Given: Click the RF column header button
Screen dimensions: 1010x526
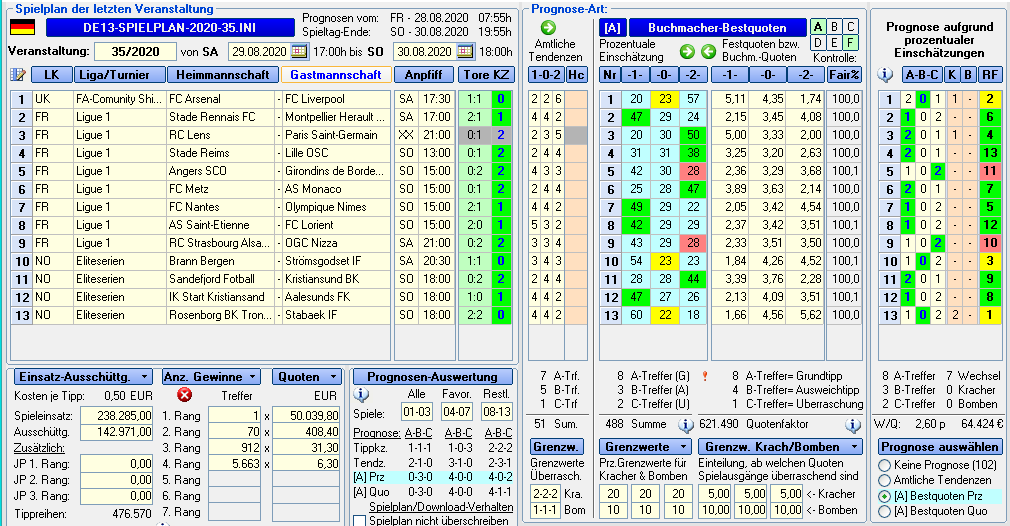Looking at the screenshot, I should click(x=989, y=75).
